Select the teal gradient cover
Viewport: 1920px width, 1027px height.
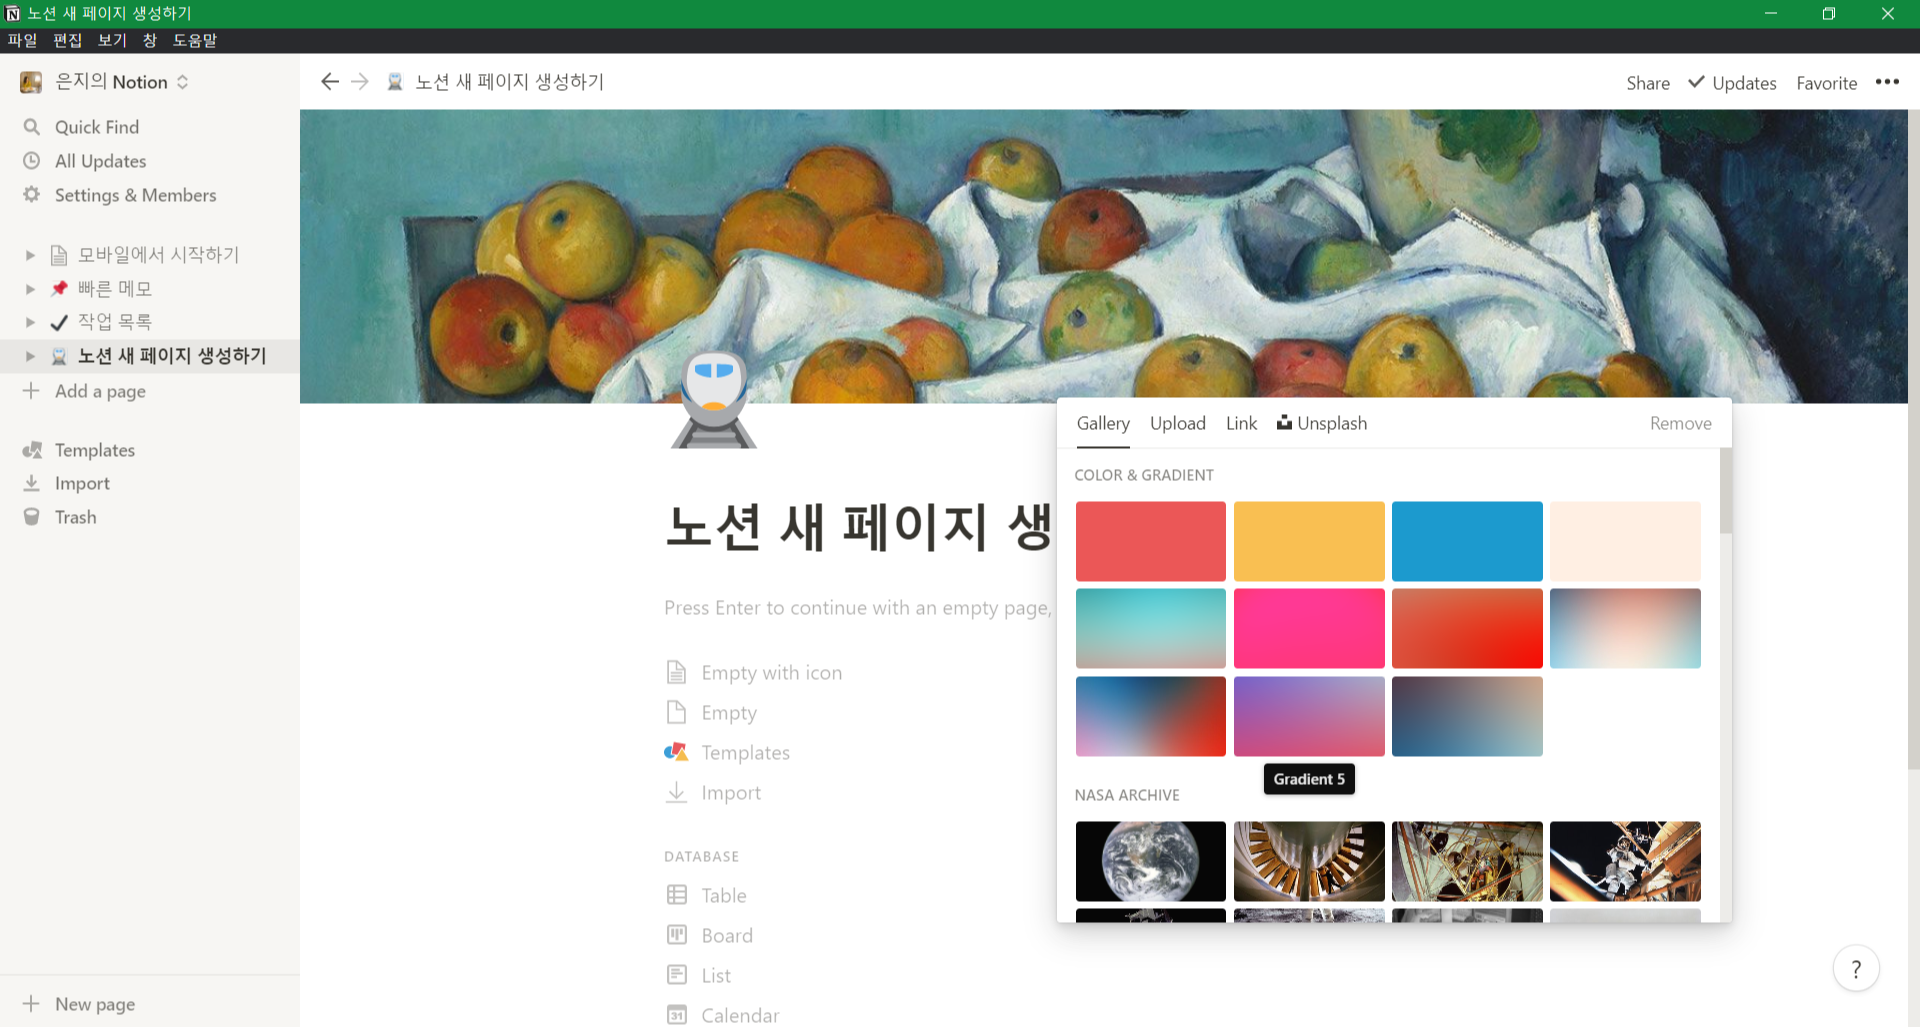1150,628
